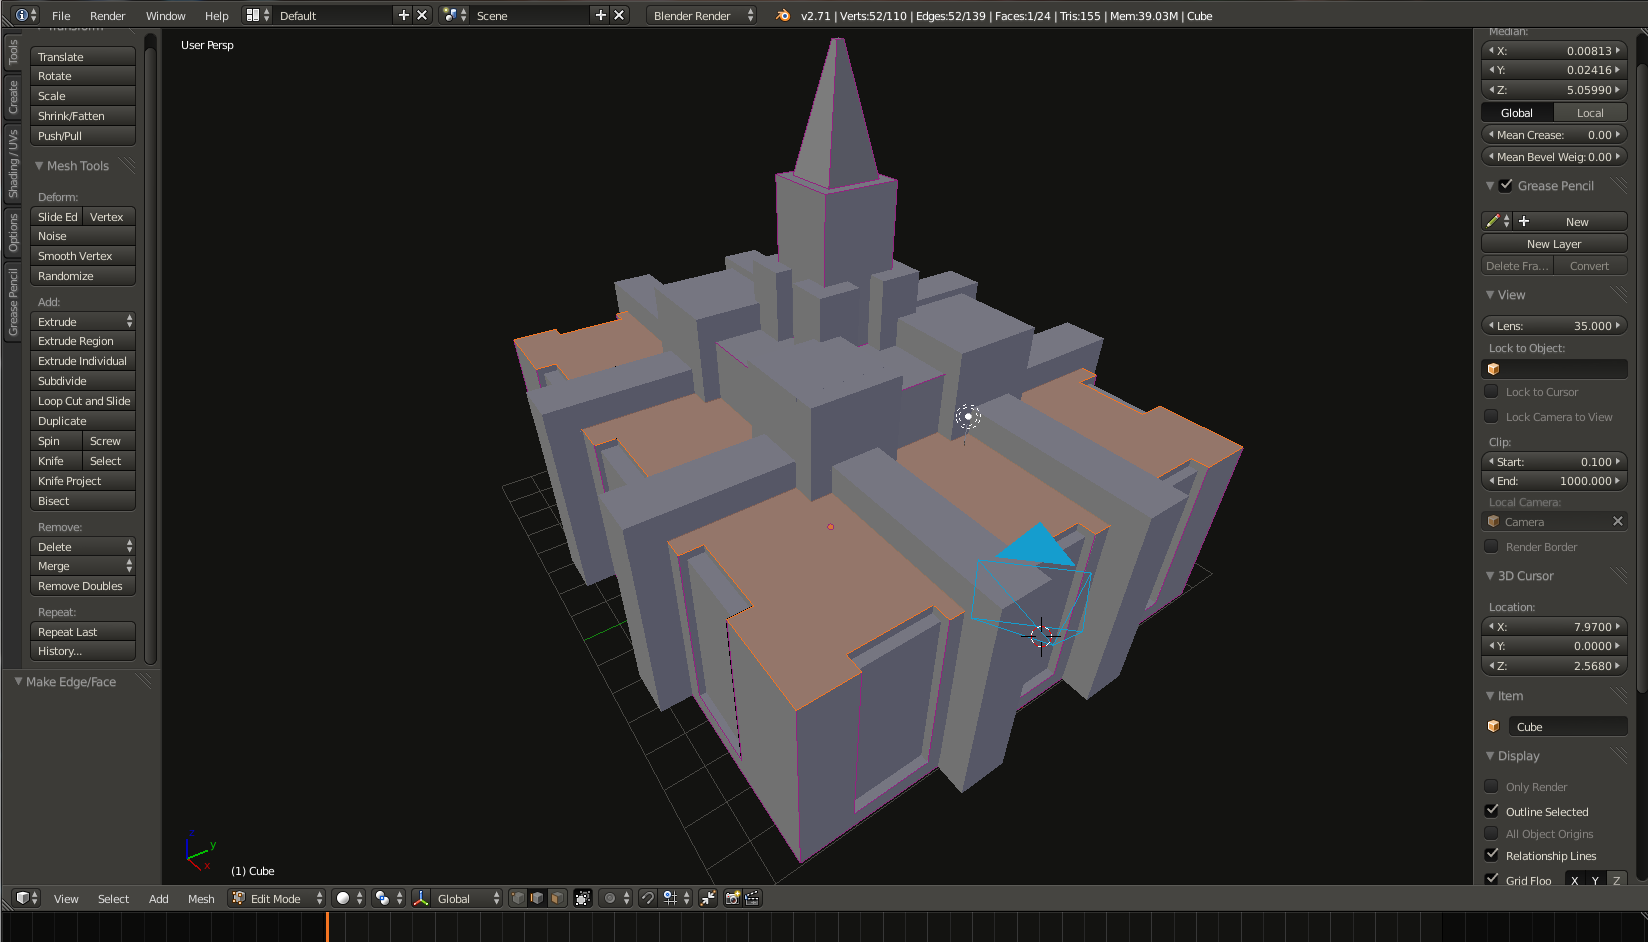Open the Mesh menu in viewport header

point(201,898)
